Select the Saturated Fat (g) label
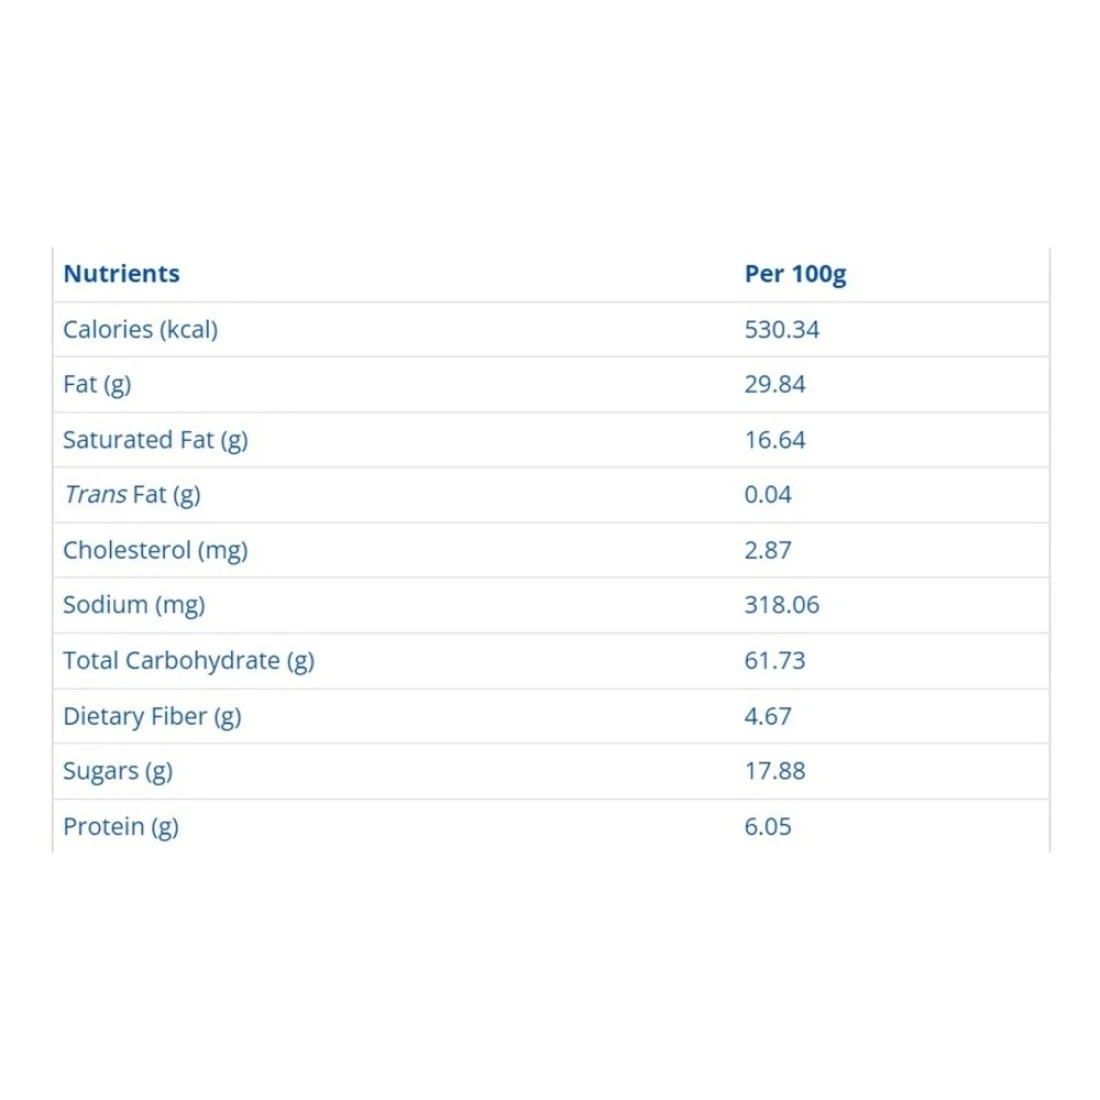Screen dimensions: 1100x1100 pyautogui.click(x=155, y=440)
